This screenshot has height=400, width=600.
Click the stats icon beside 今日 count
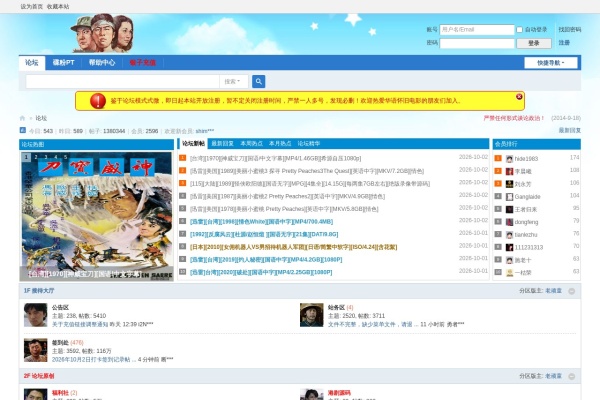click(x=23, y=130)
